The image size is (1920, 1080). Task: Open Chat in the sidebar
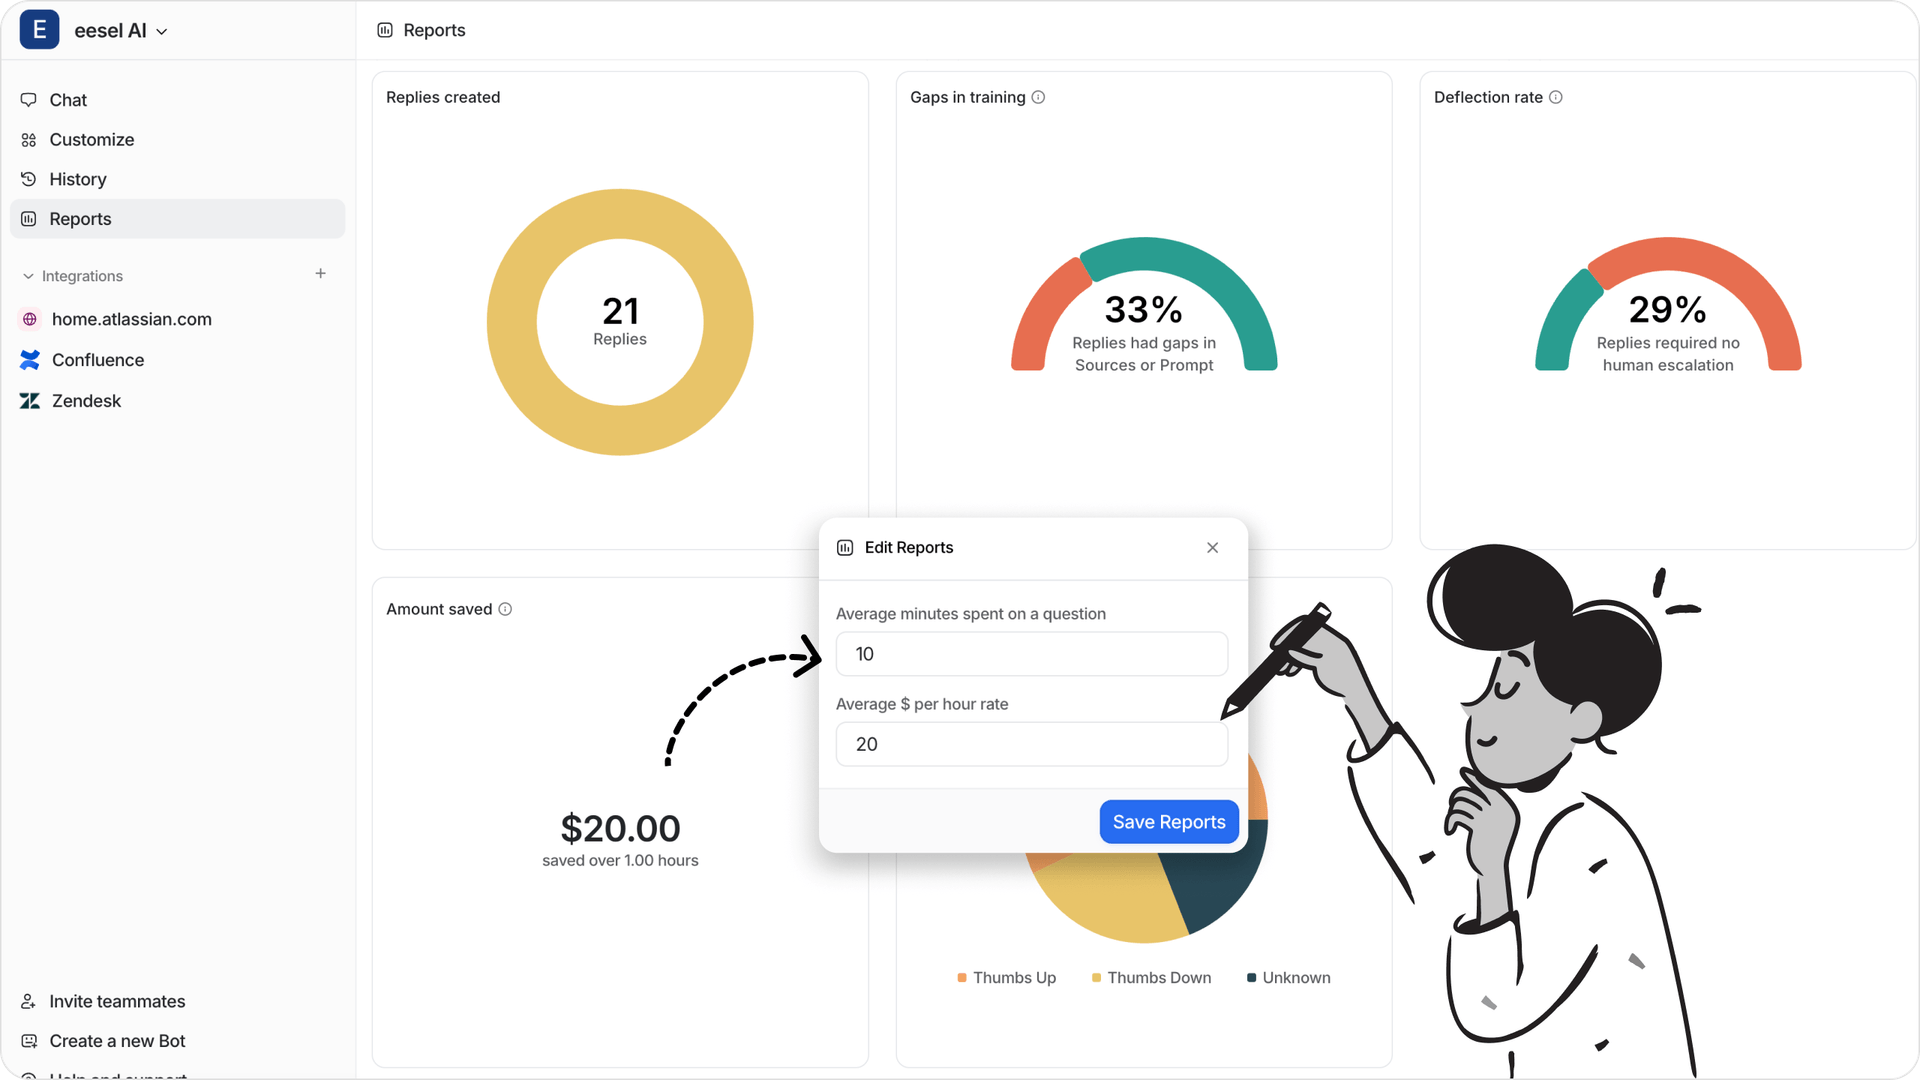tap(177, 100)
